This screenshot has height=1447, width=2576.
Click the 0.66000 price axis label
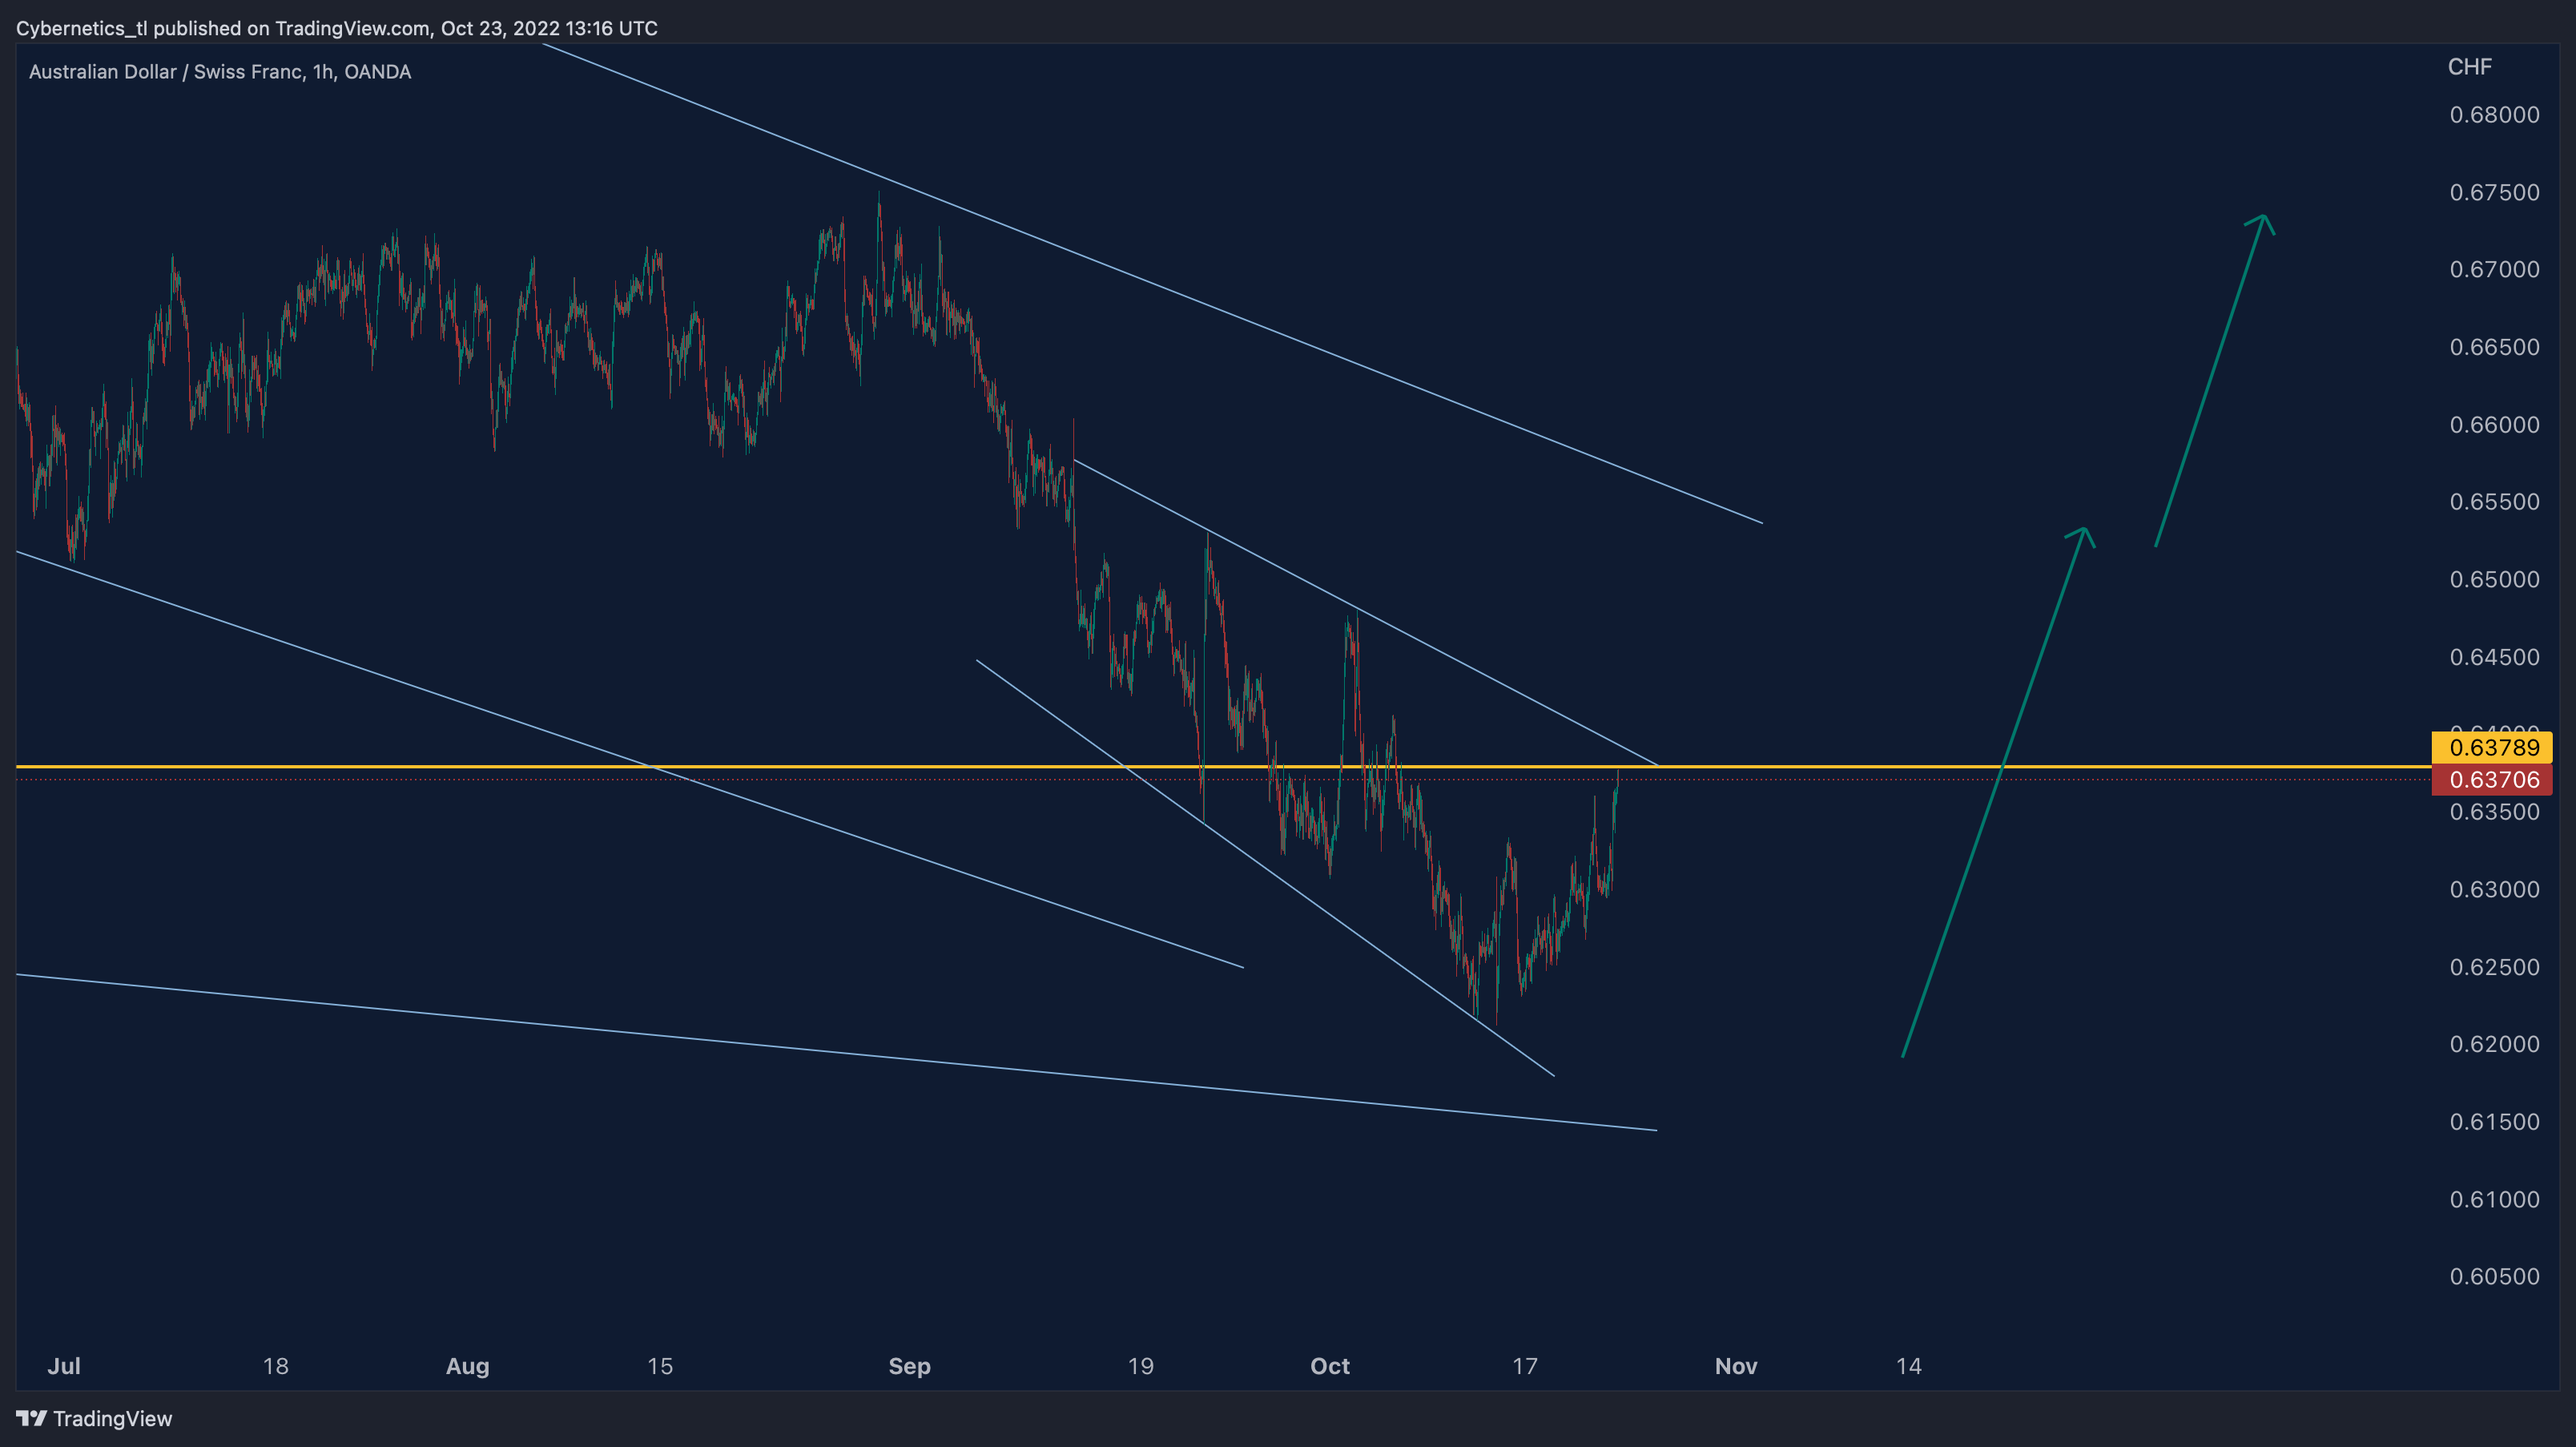pos(2494,425)
